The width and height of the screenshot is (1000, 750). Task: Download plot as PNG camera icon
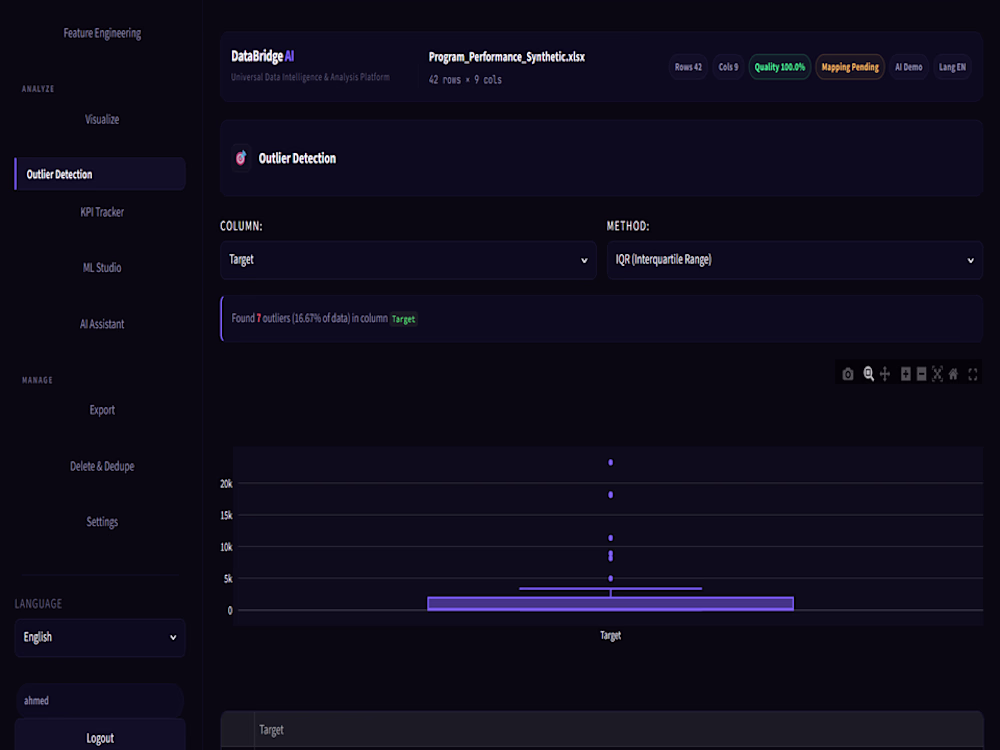[x=848, y=374]
